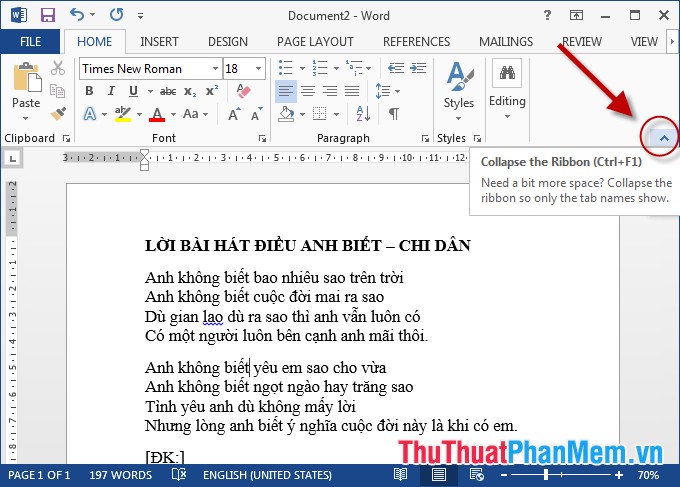Screen dimensions: 680x487
Task: Justify the text
Action: (x=352, y=91)
